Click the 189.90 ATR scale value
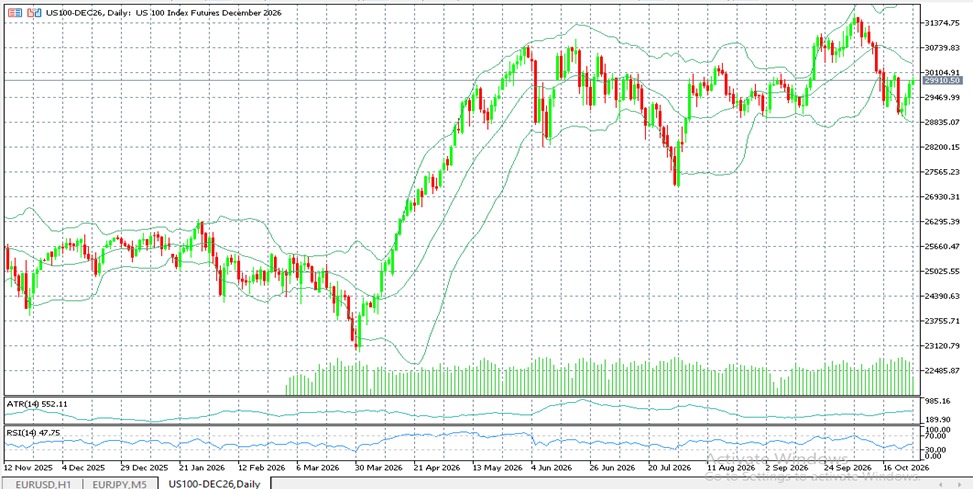The image size is (973, 489). [x=938, y=420]
